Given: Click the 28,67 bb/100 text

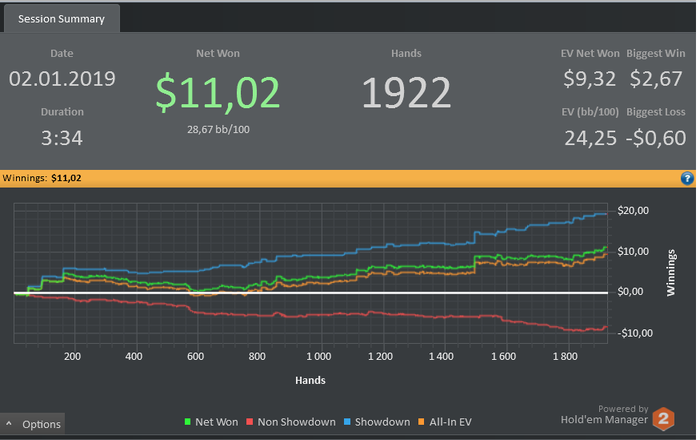Looking at the screenshot, I should [218, 129].
